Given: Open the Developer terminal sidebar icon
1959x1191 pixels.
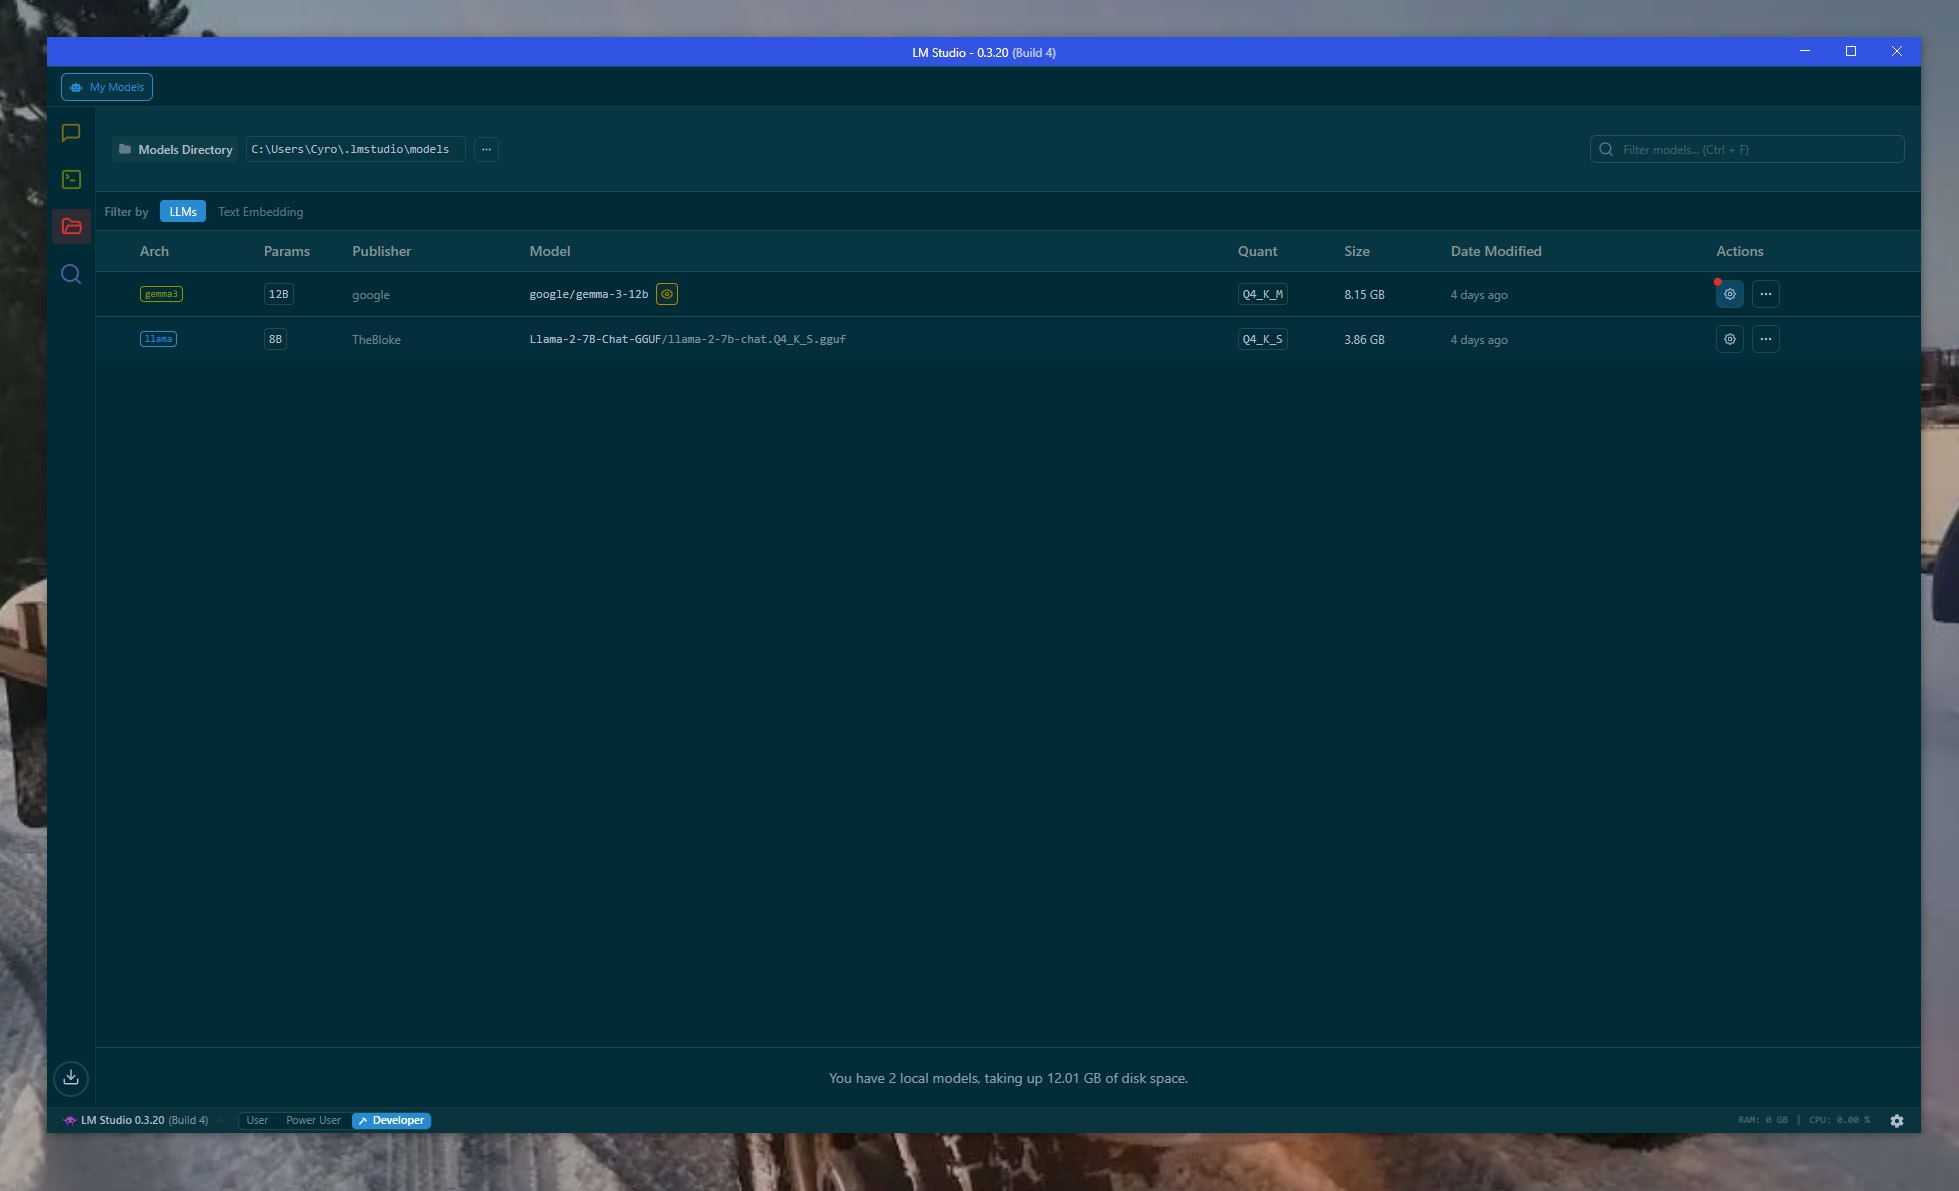Looking at the screenshot, I should click(71, 179).
